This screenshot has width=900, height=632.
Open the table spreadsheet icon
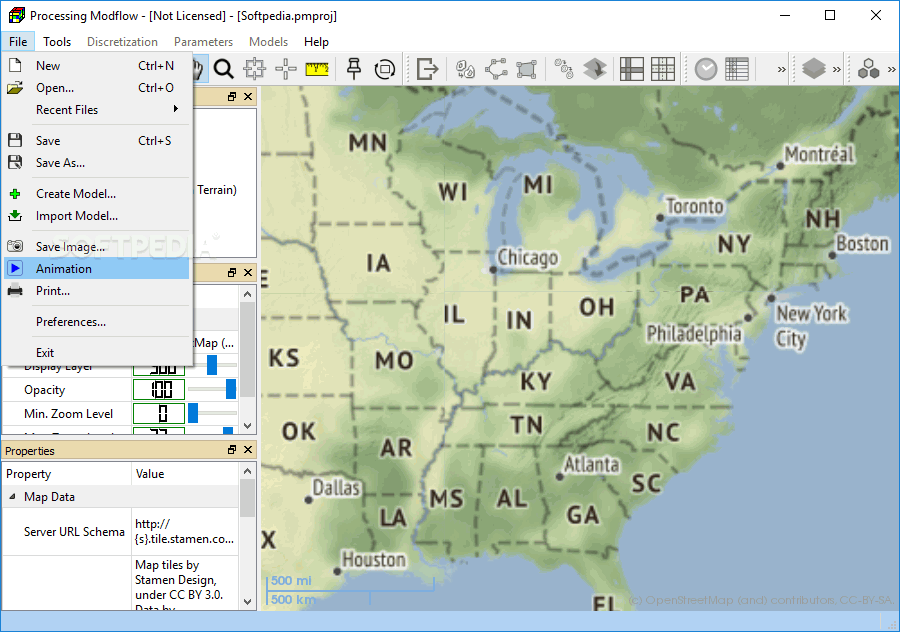pyautogui.click(x=736, y=69)
